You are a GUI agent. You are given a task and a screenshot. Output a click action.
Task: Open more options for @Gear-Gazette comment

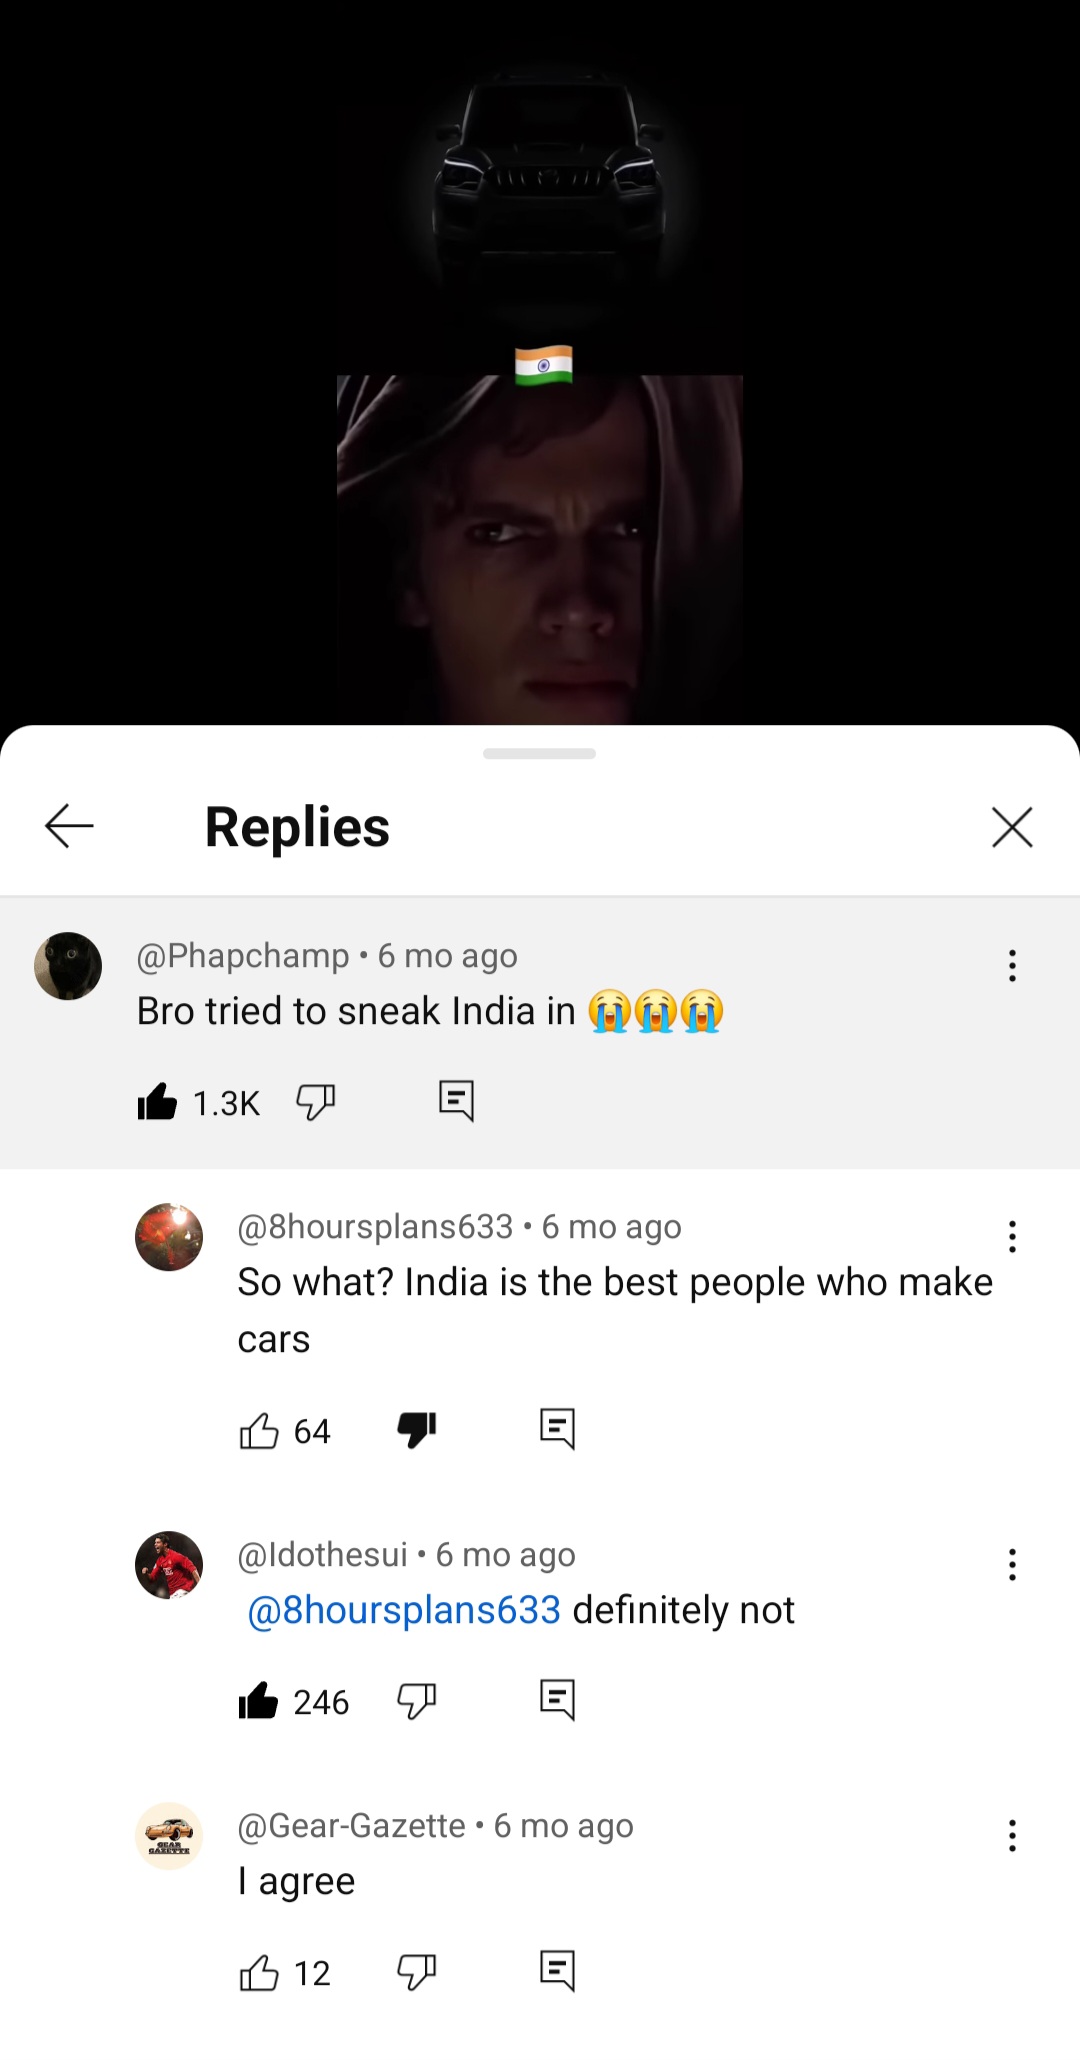(1012, 1836)
